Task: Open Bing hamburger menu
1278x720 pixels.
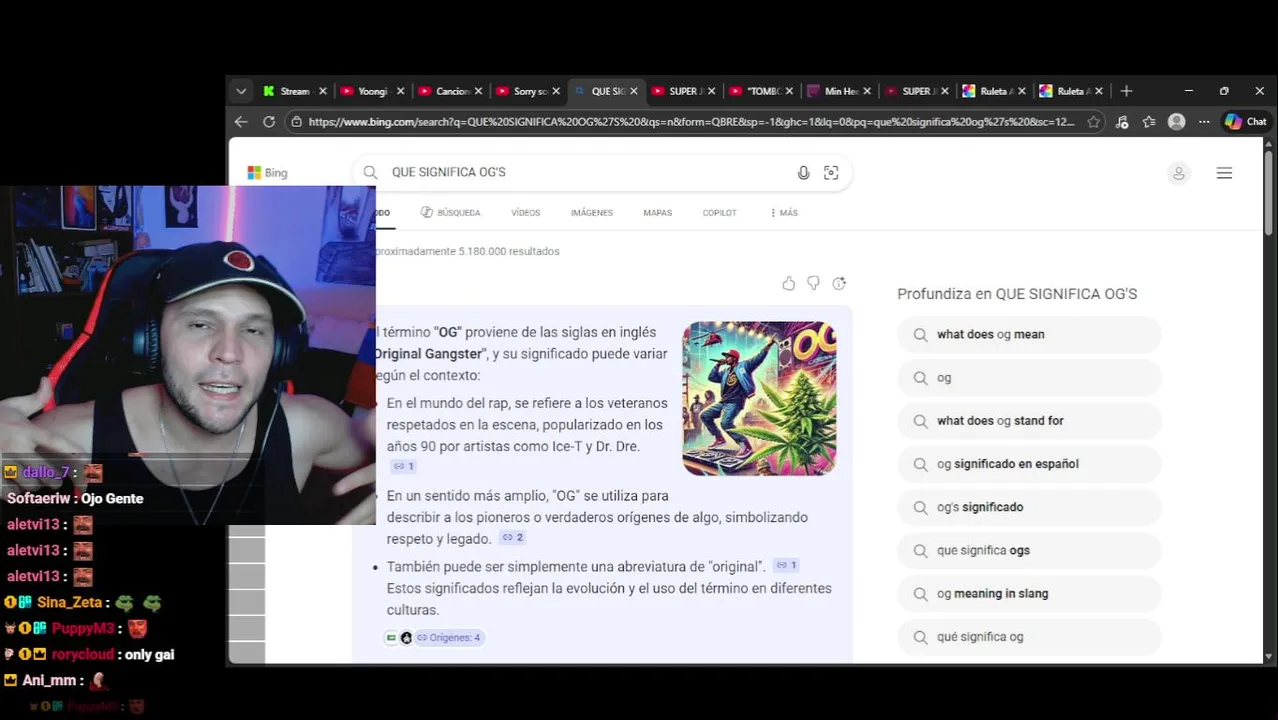Action: (1224, 173)
